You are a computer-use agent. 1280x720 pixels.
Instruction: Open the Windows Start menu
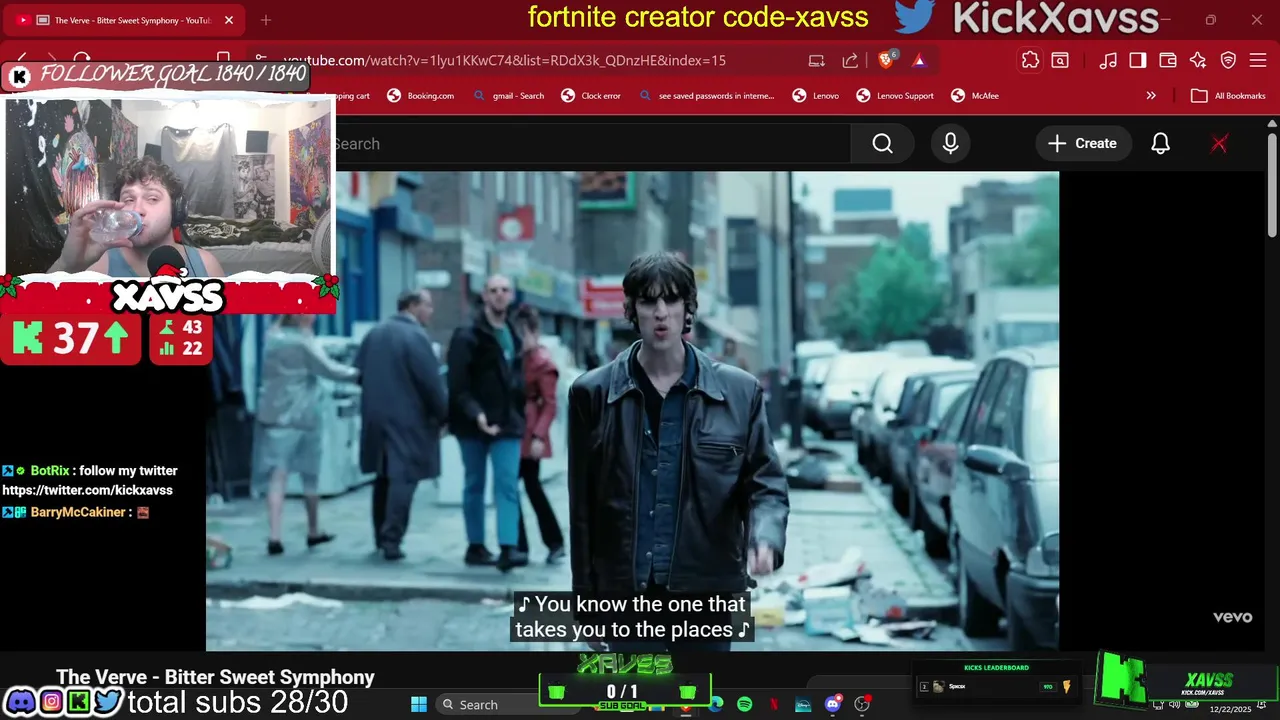[x=419, y=704]
